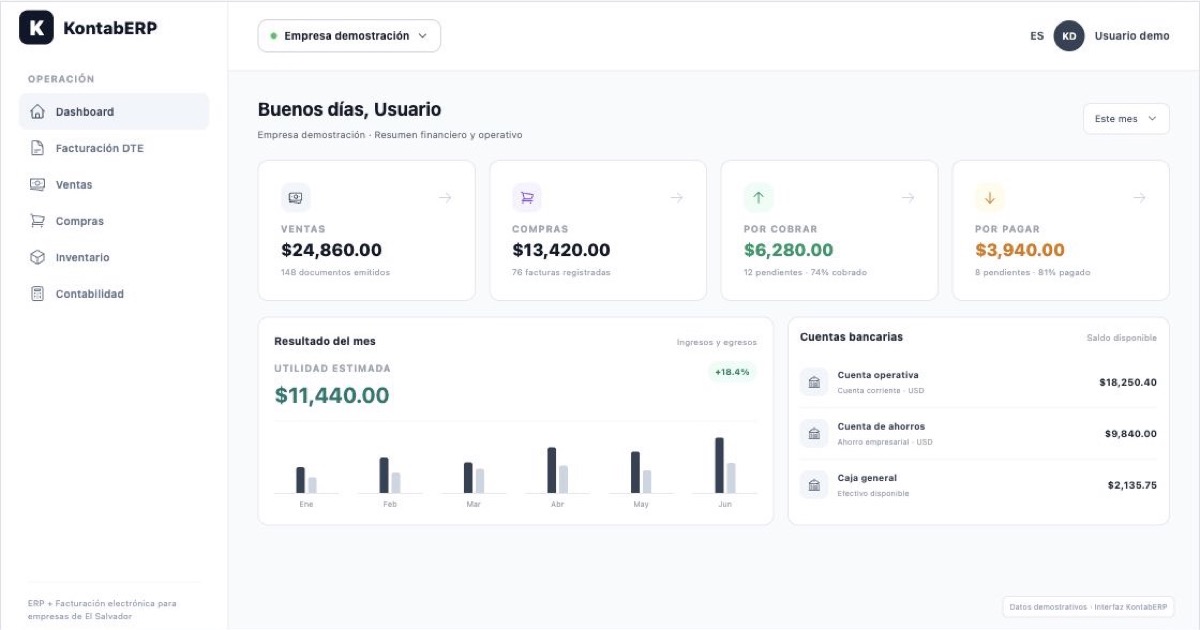Open Por Cobrar card details arrow
Image resolution: width=1200 pixels, height=630 pixels.
pyautogui.click(x=908, y=198)
